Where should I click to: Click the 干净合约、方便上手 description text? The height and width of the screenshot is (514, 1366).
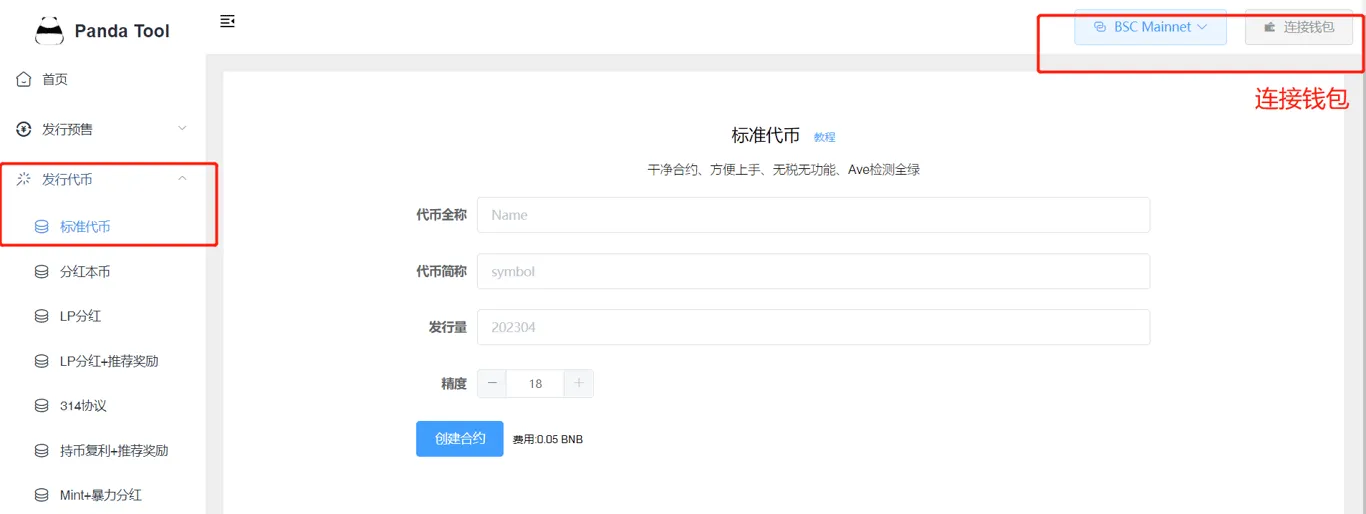click(x=784, y=170)
